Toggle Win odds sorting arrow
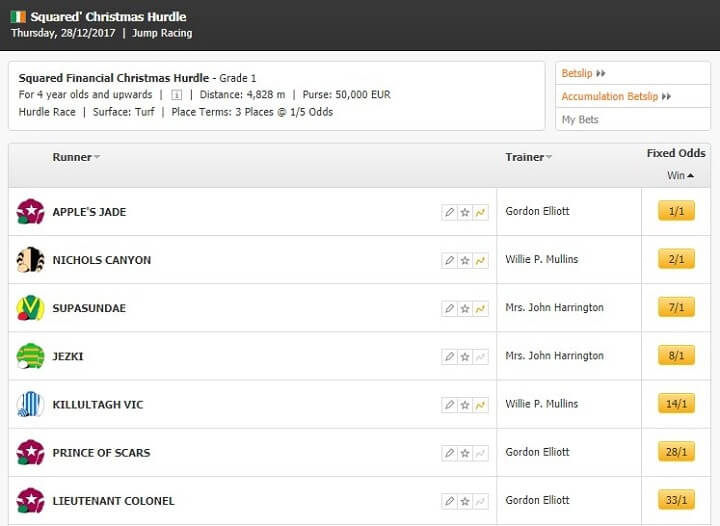Viewport: 720px width, 526px height. 691,175
